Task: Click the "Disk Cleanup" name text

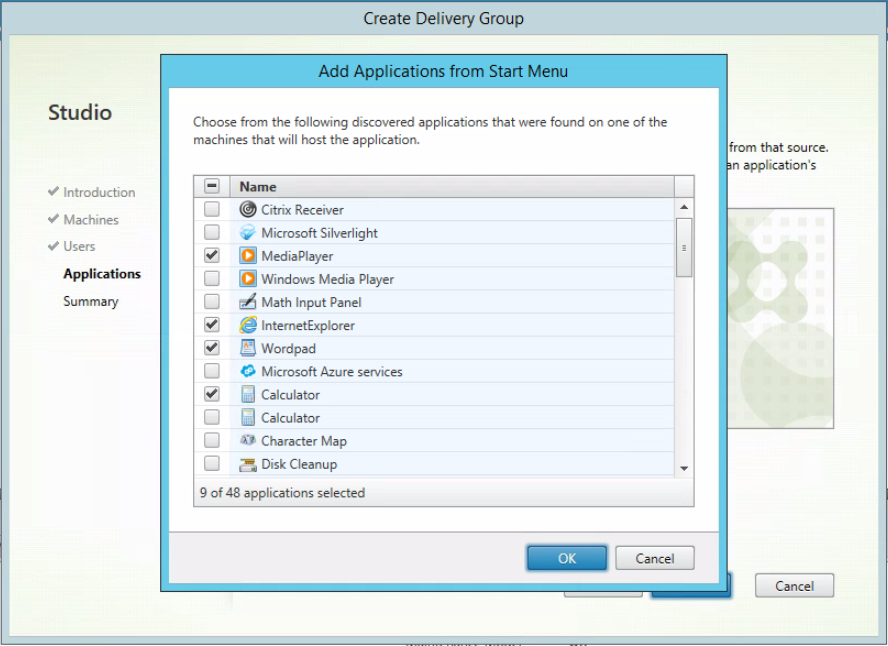Action: 299,464
